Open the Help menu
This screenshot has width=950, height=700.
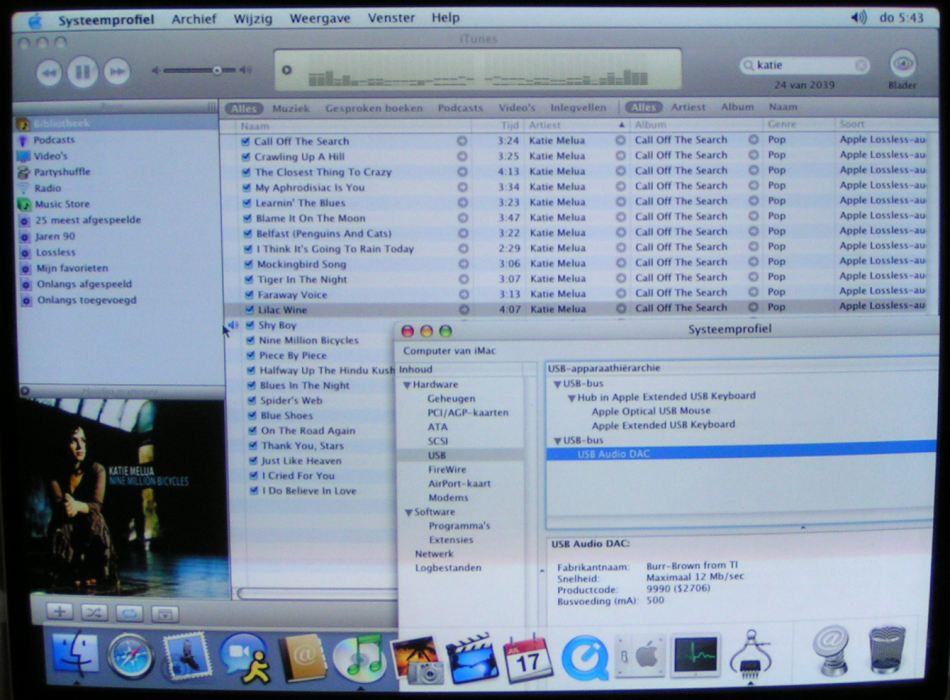point(445,18)
